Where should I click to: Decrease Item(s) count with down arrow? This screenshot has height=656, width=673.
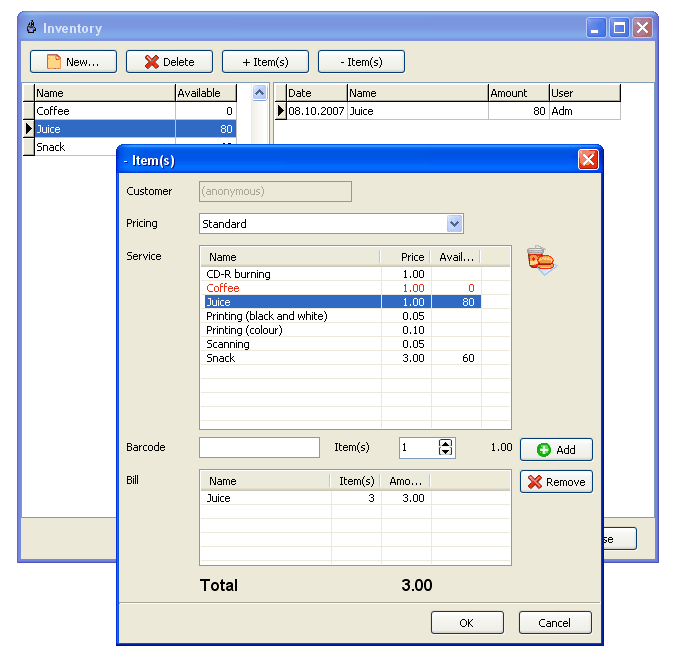[446, 453]
